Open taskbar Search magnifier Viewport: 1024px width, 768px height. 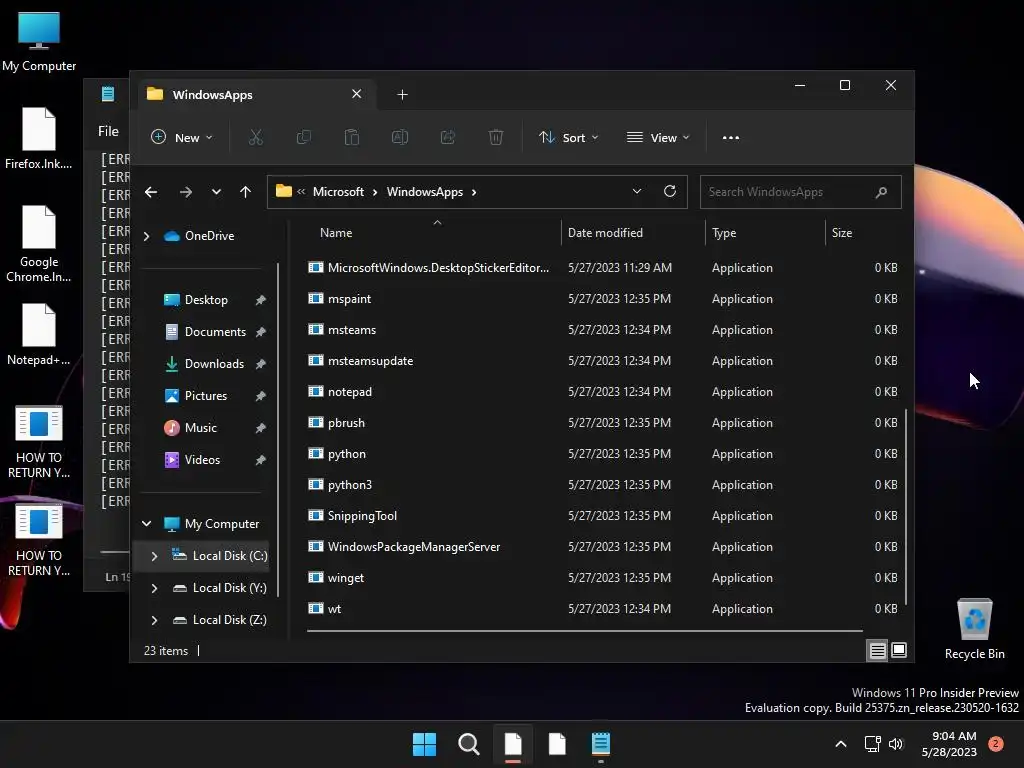pyautogui.click(x=469, y=744)
